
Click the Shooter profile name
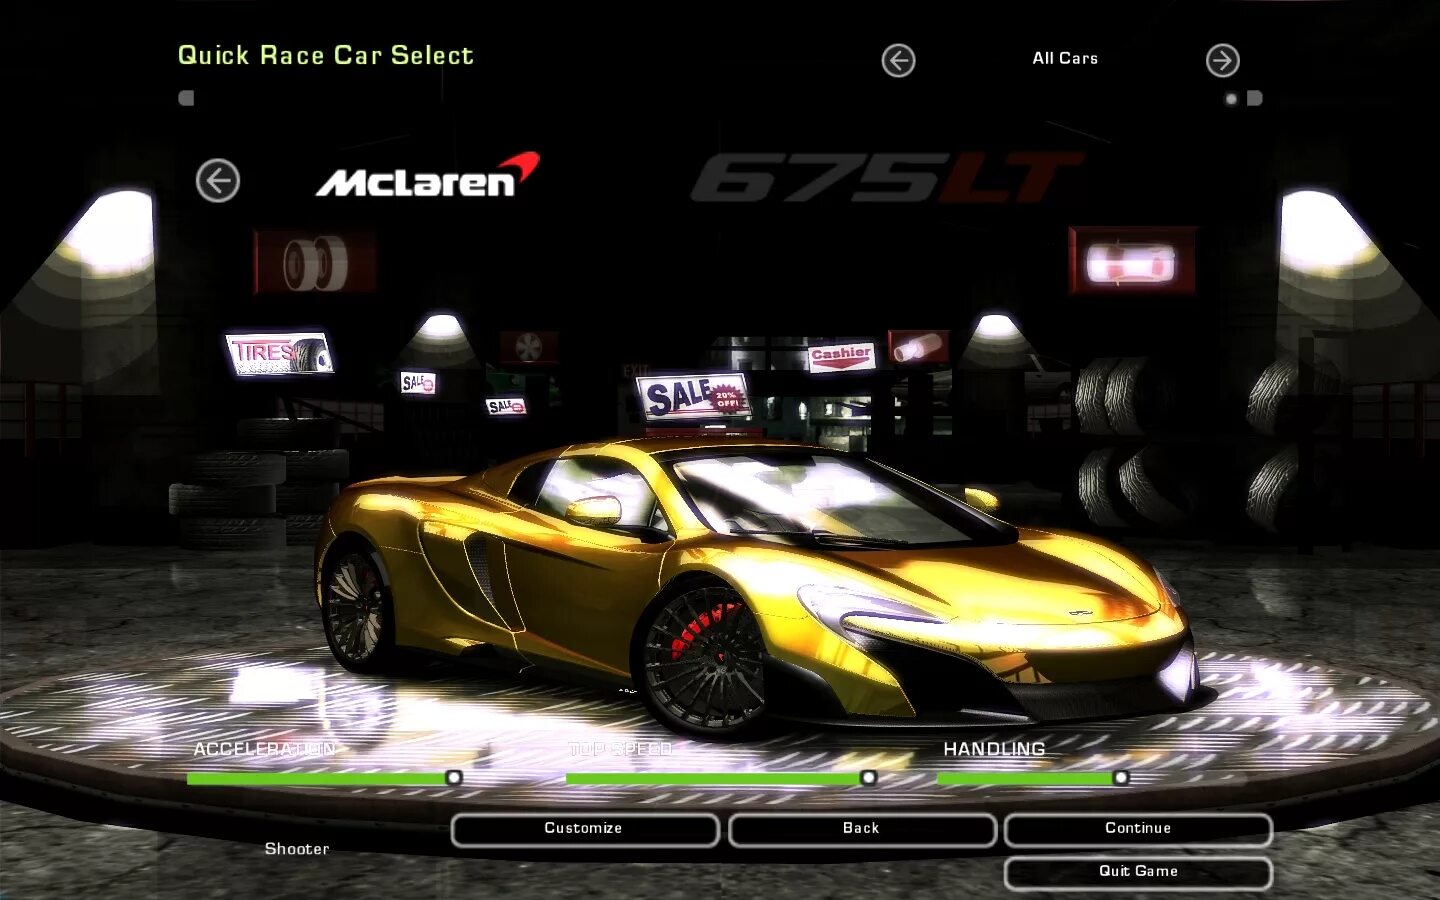point(297,849)
